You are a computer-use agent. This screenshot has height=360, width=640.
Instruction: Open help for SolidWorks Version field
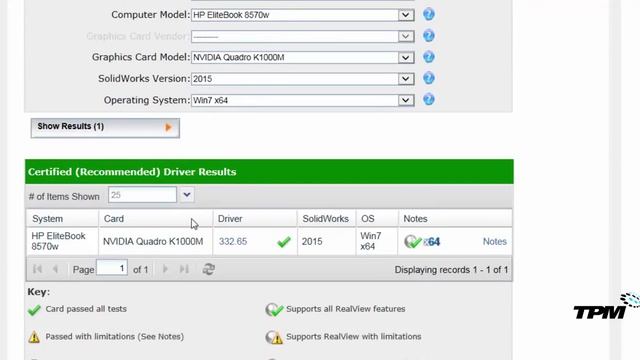(429, 78)
